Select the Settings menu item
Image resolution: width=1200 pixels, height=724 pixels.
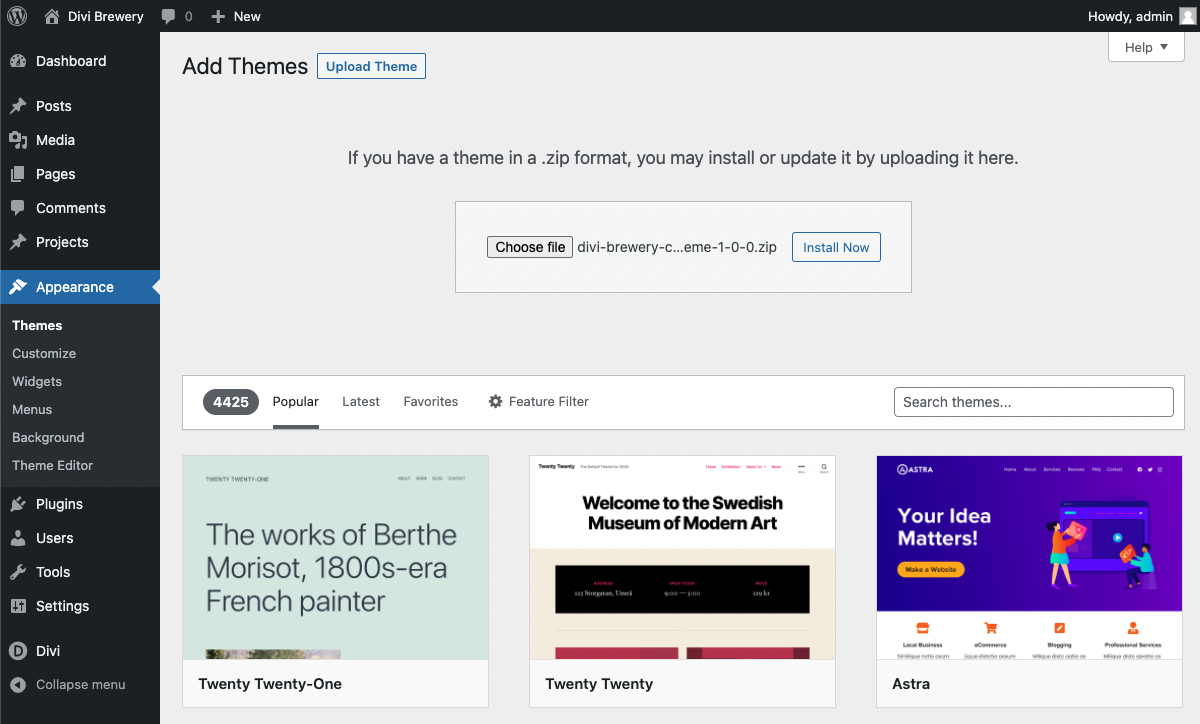point(80,606)
